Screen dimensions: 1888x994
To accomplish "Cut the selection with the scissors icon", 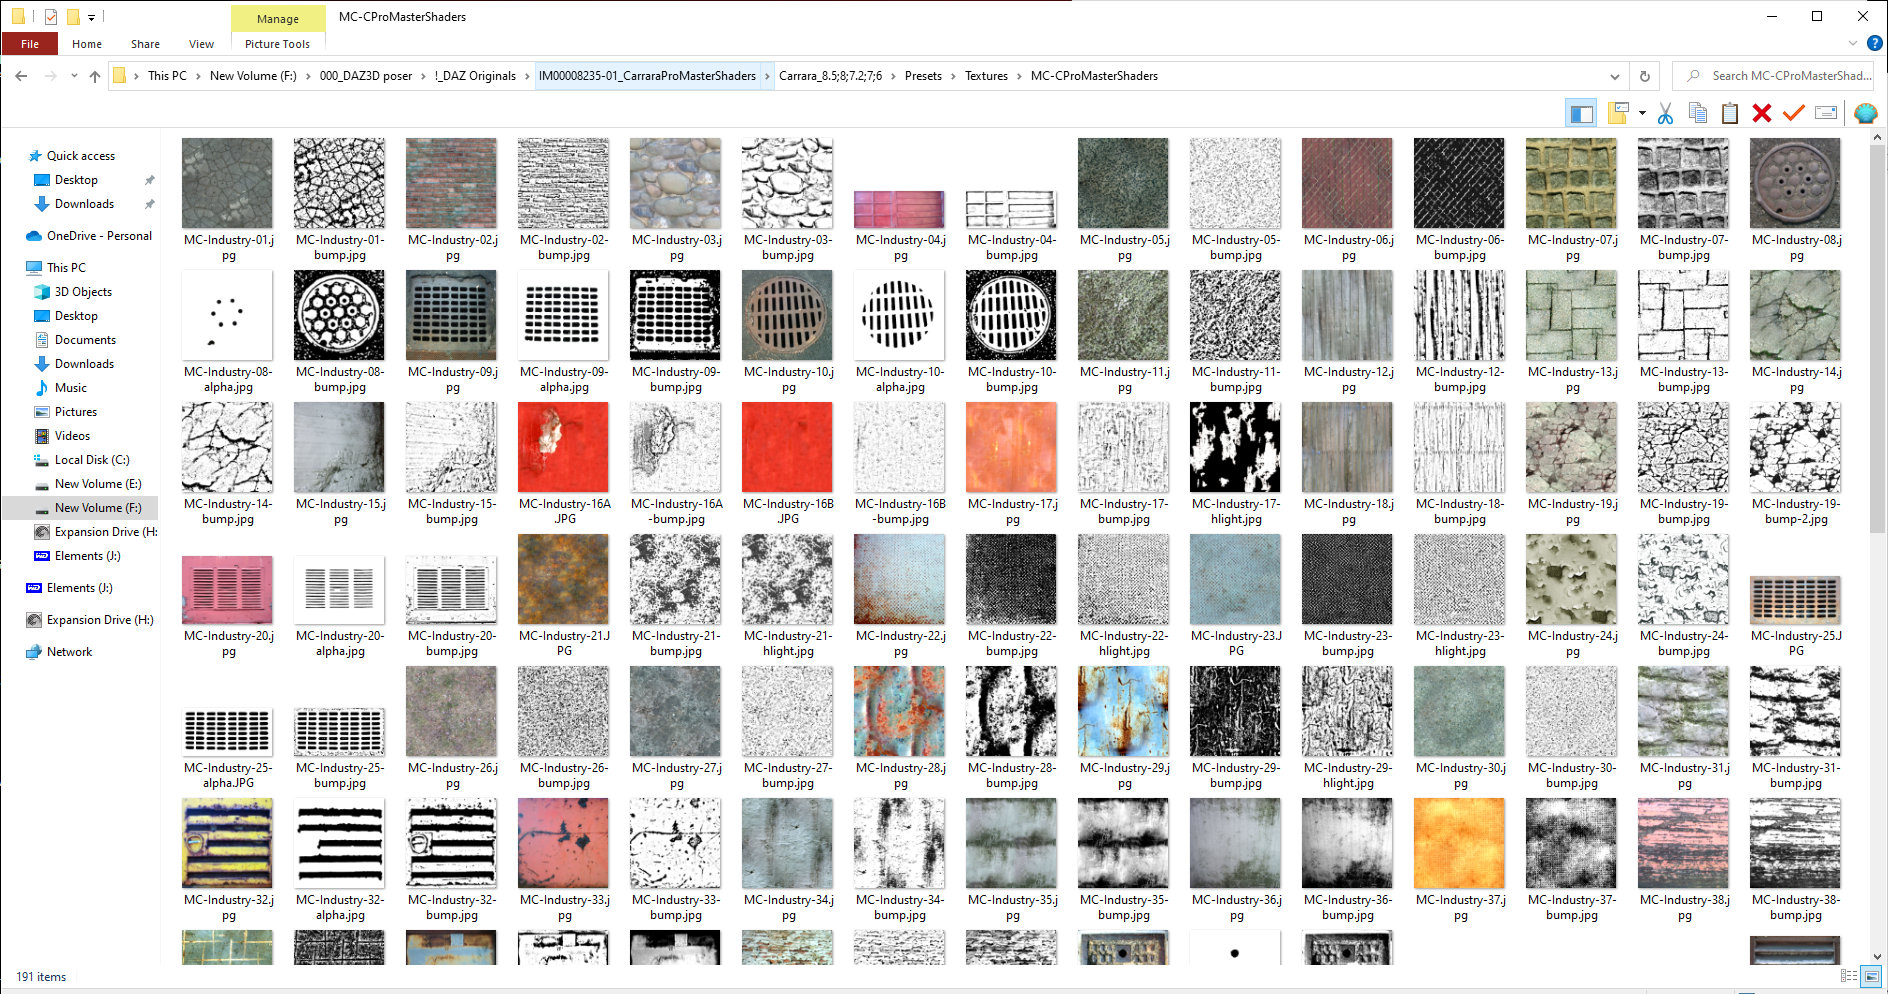I will click(x=1665, y=113).
